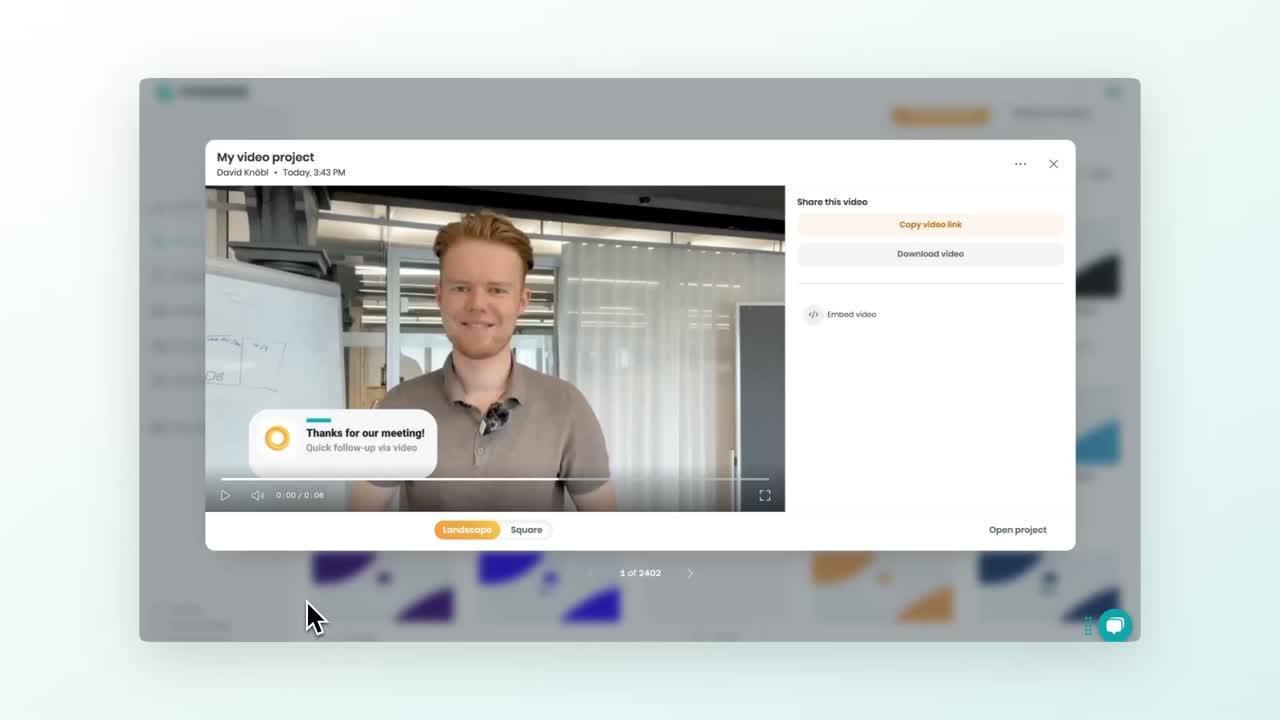Open the chat support bubble
Viewport: 1280px width, 720px height.
click(1114, 626)
